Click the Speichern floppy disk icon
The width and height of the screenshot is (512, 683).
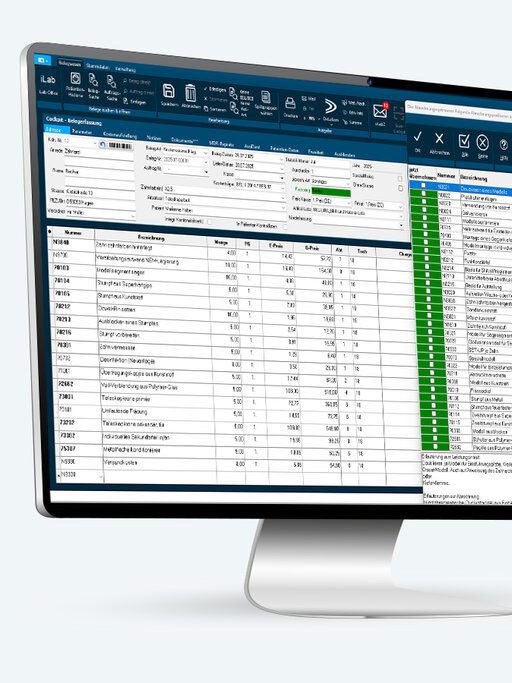coord(169,91)
